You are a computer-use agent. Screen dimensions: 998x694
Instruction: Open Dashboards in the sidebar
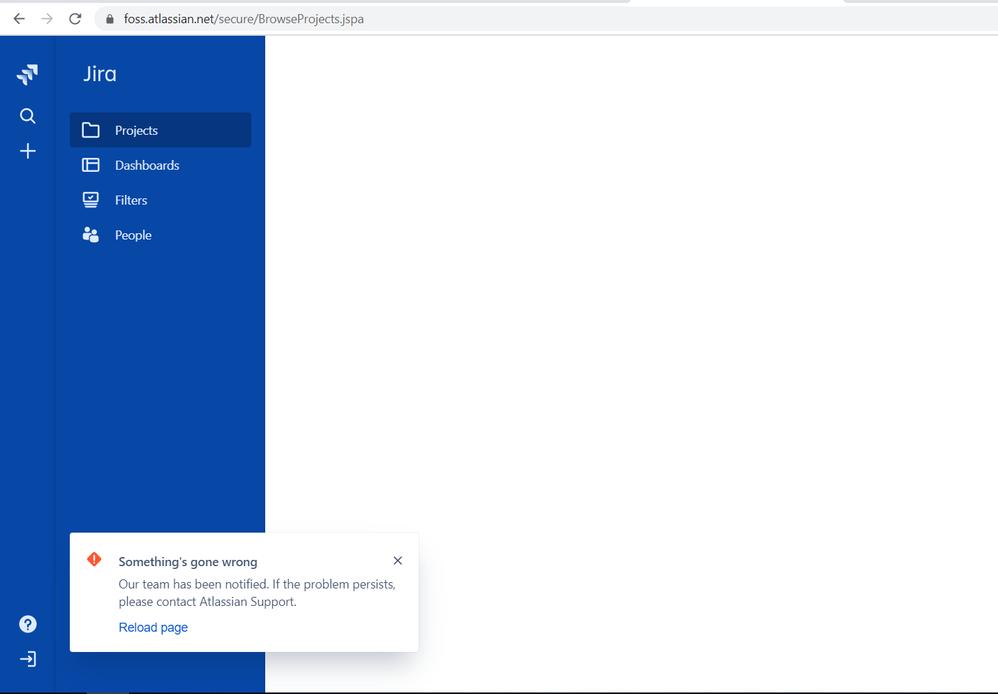[x=160, y=165]
